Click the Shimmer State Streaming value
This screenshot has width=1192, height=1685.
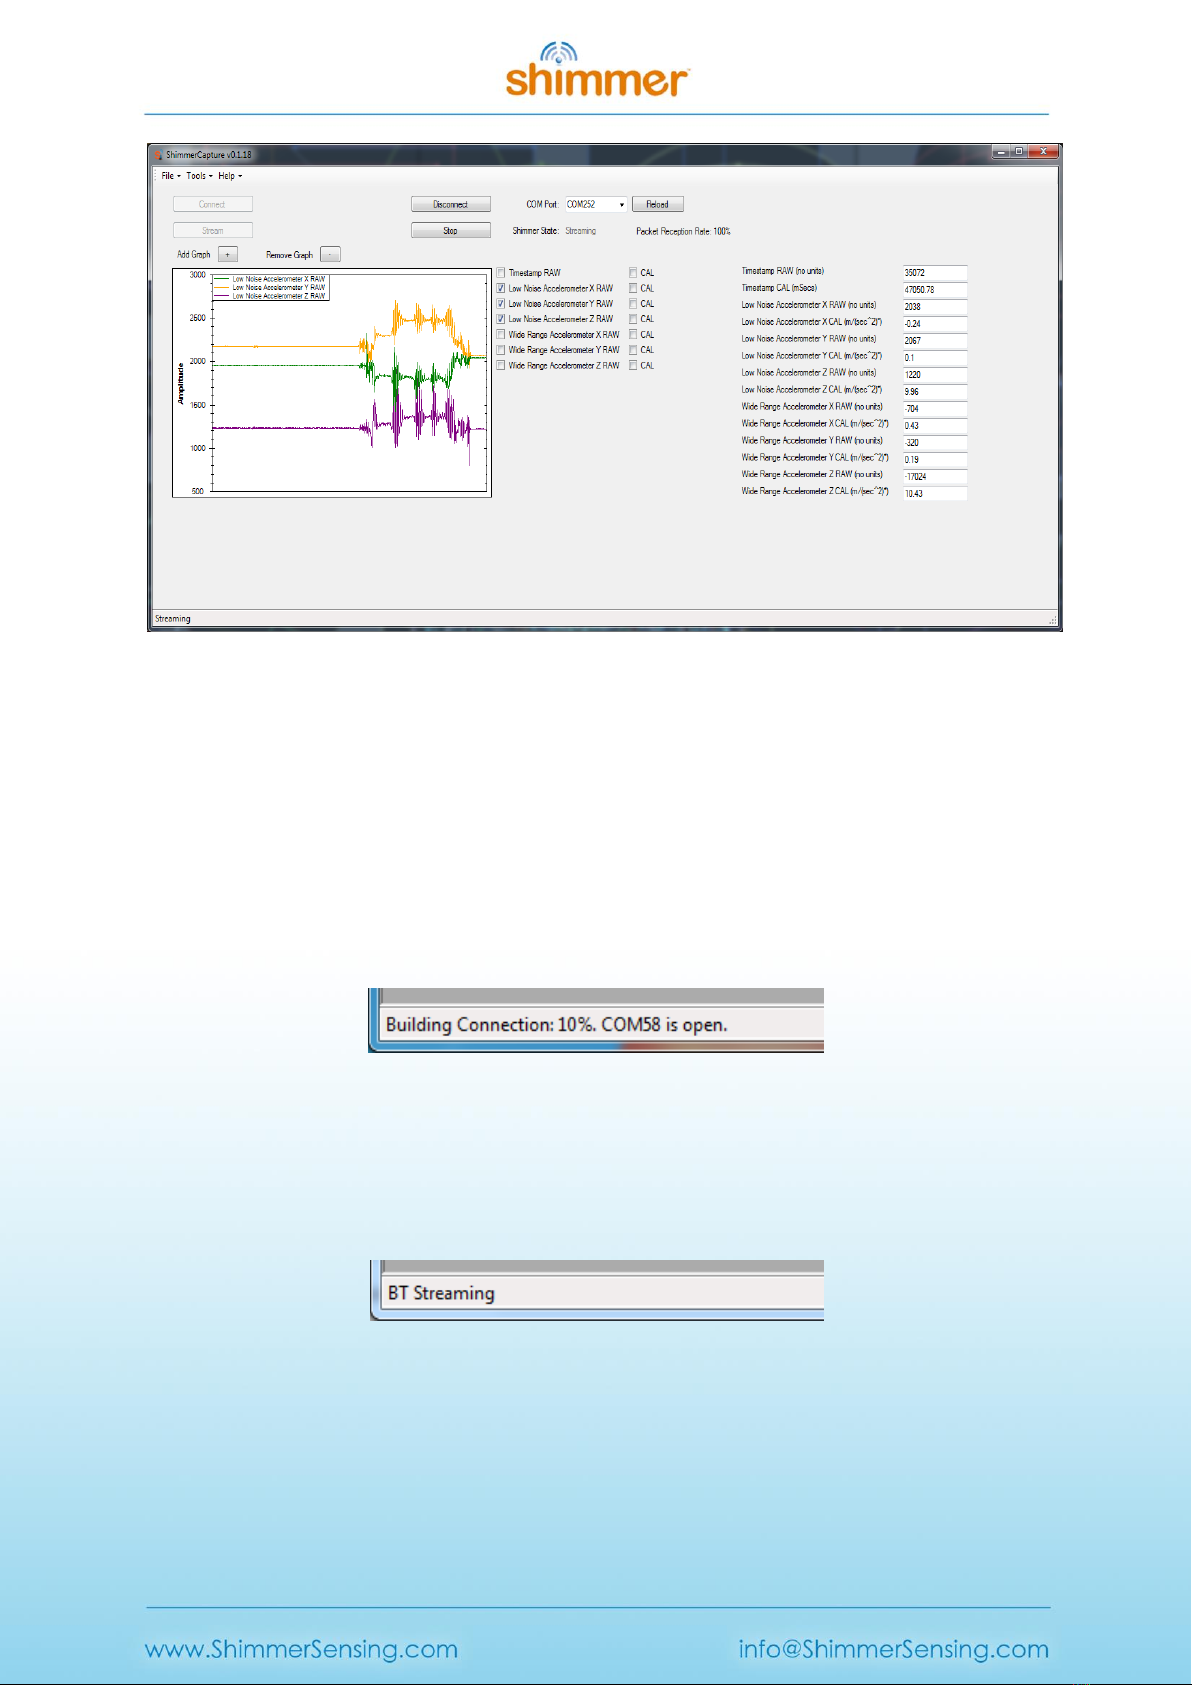[580, 231]
